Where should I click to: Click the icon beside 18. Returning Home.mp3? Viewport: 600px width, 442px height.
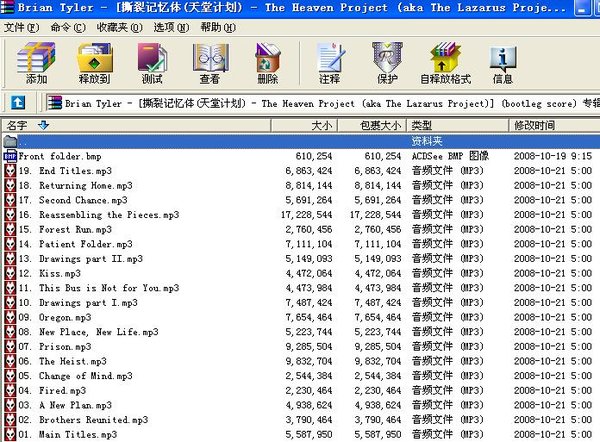10,186
